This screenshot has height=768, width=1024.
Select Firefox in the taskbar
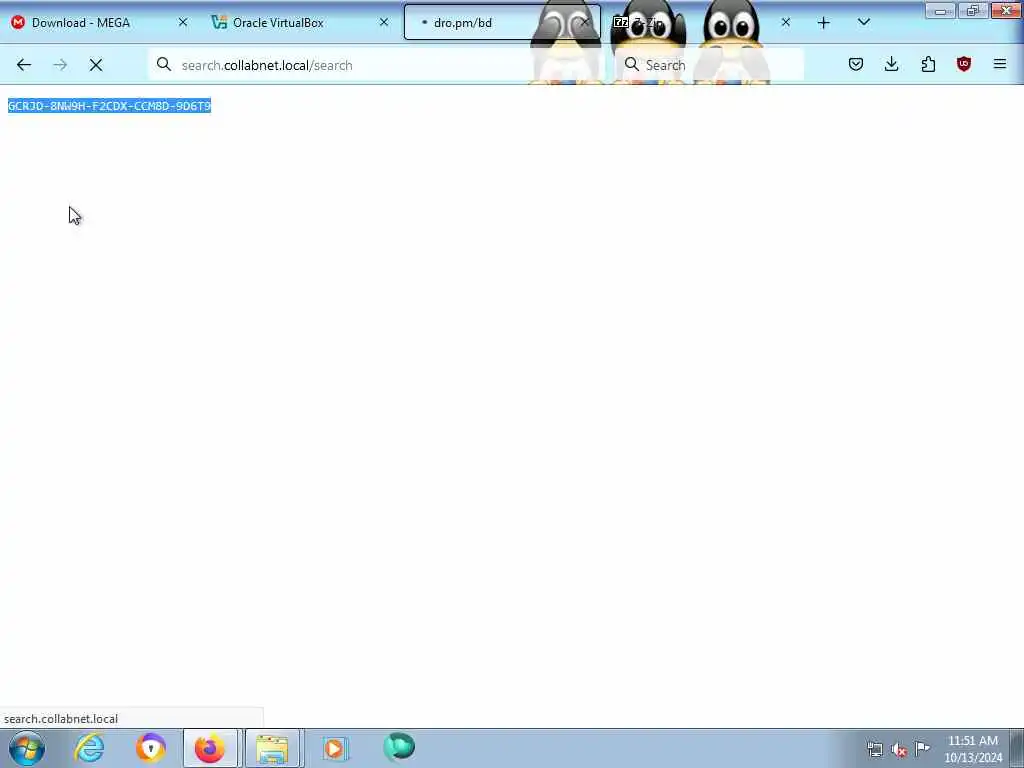click(x=211, y=748)
